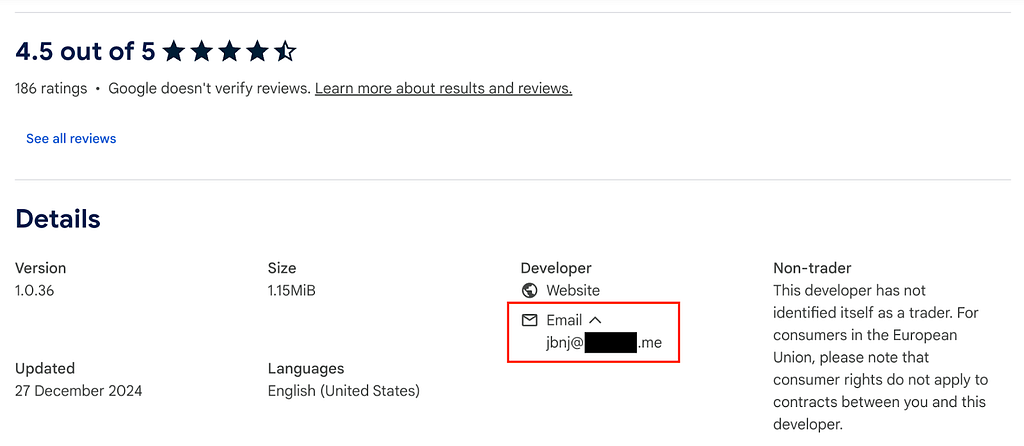Click the version number 1.0.36
Screen dimensions: 1024x446
[35, 291]
